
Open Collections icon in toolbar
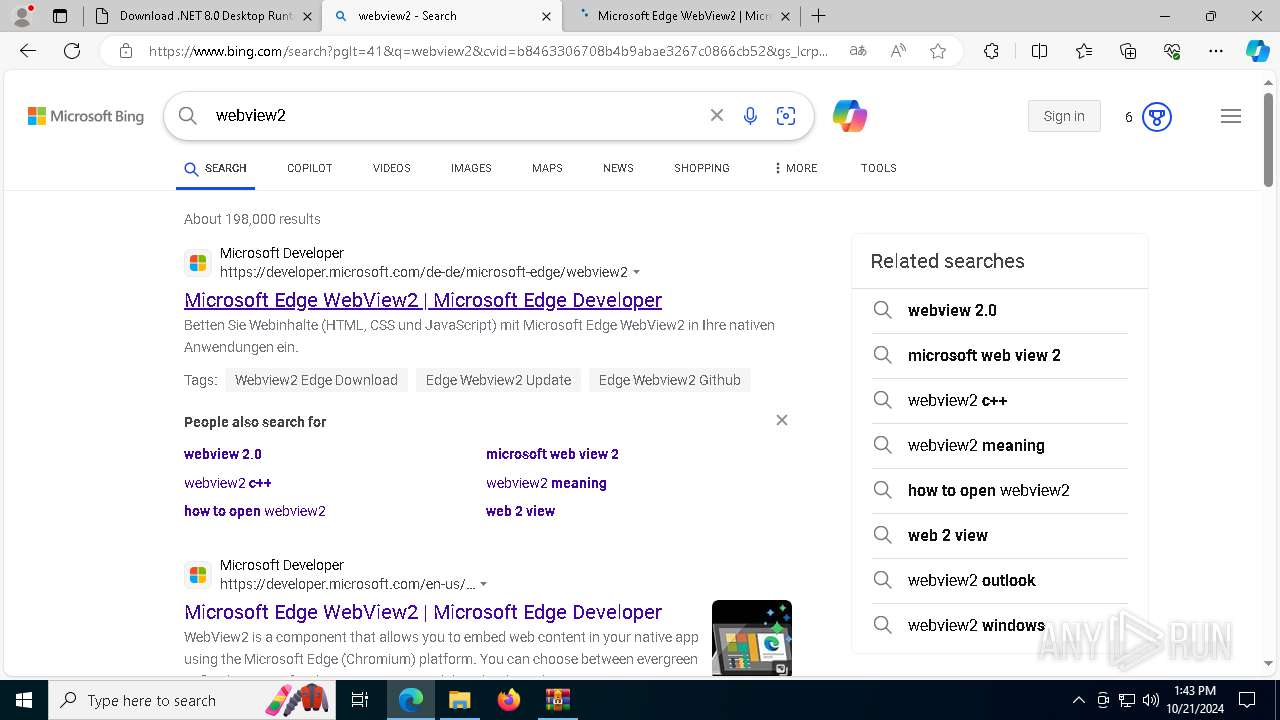point(1128,51)
